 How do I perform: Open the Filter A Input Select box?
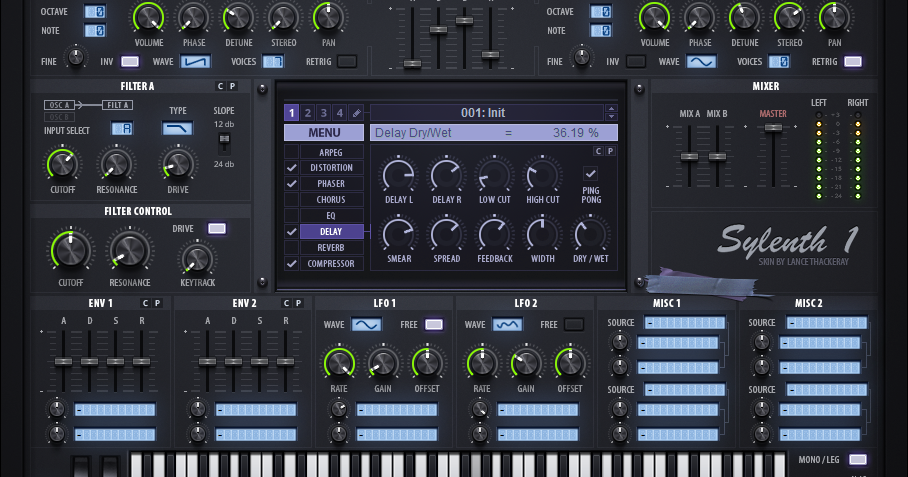coord(122,129)
